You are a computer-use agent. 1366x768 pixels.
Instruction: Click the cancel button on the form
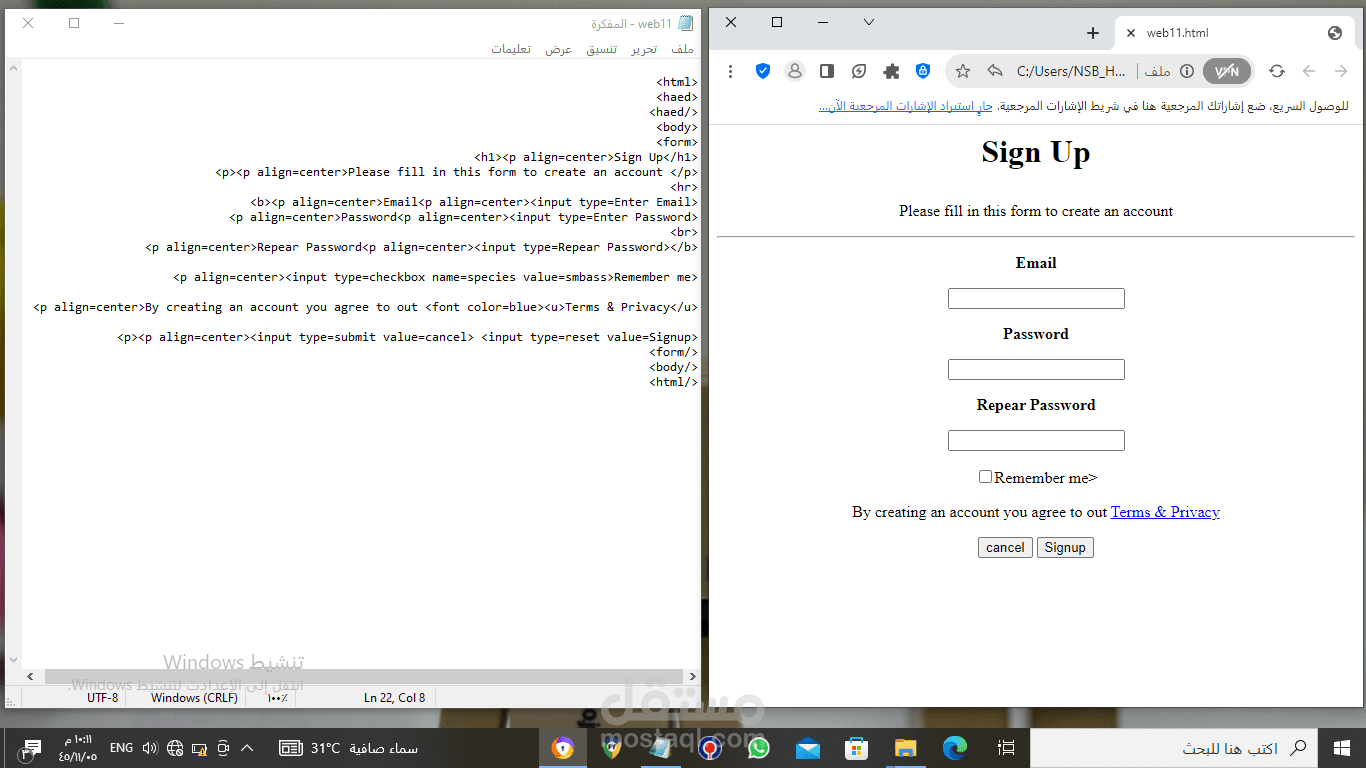(1005, 548)
